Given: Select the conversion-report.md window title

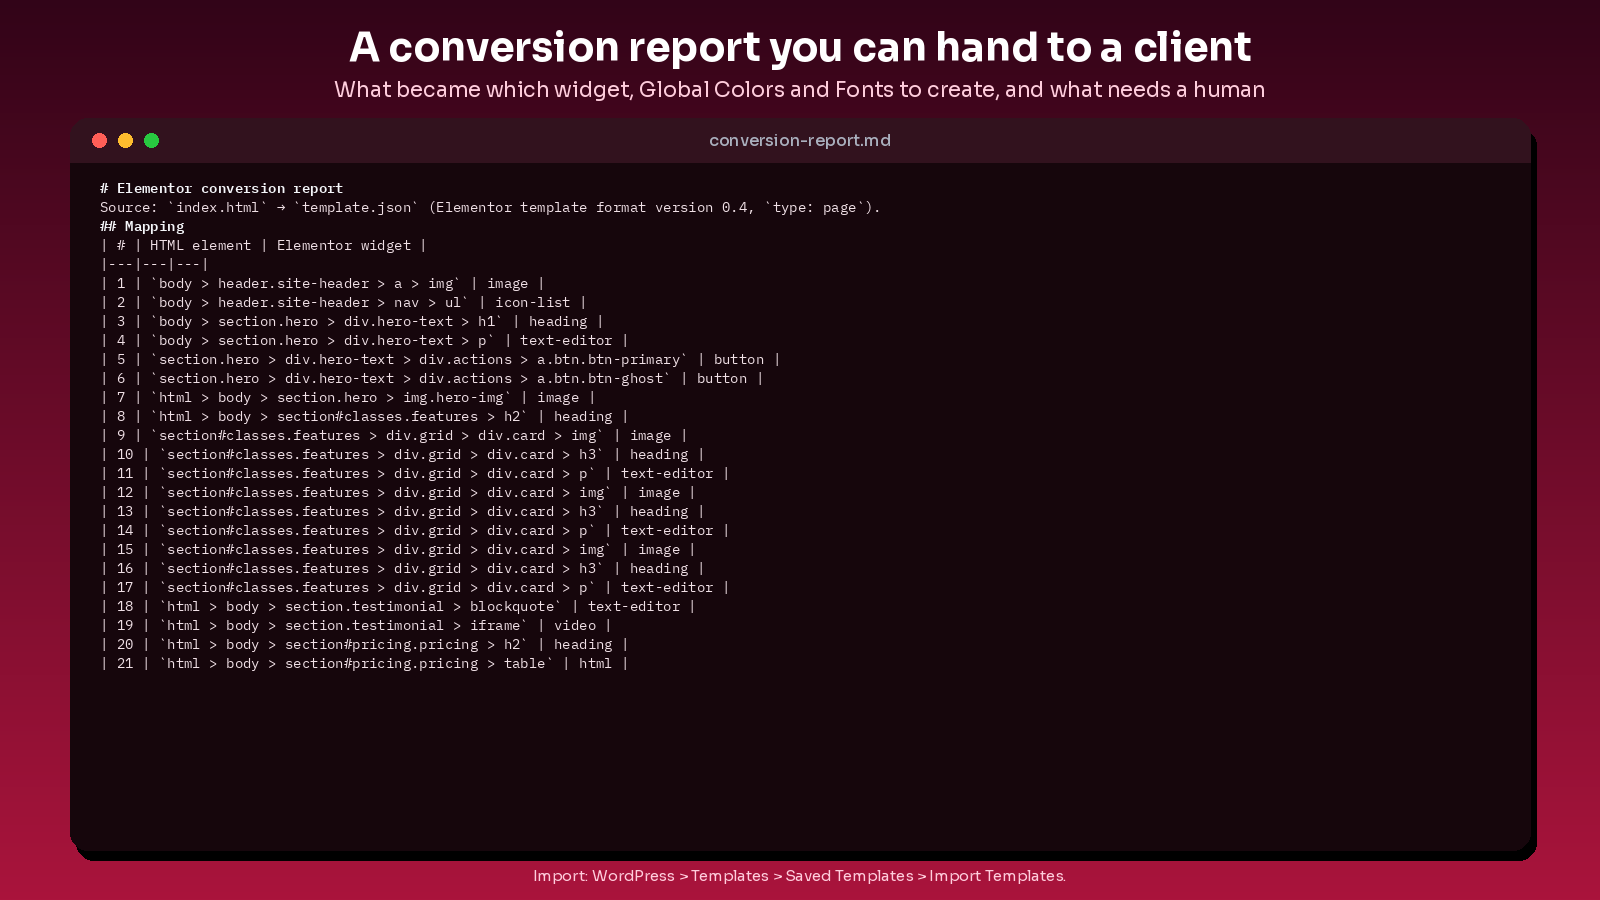Looking at the screenshot, I should tap(800, 140).
